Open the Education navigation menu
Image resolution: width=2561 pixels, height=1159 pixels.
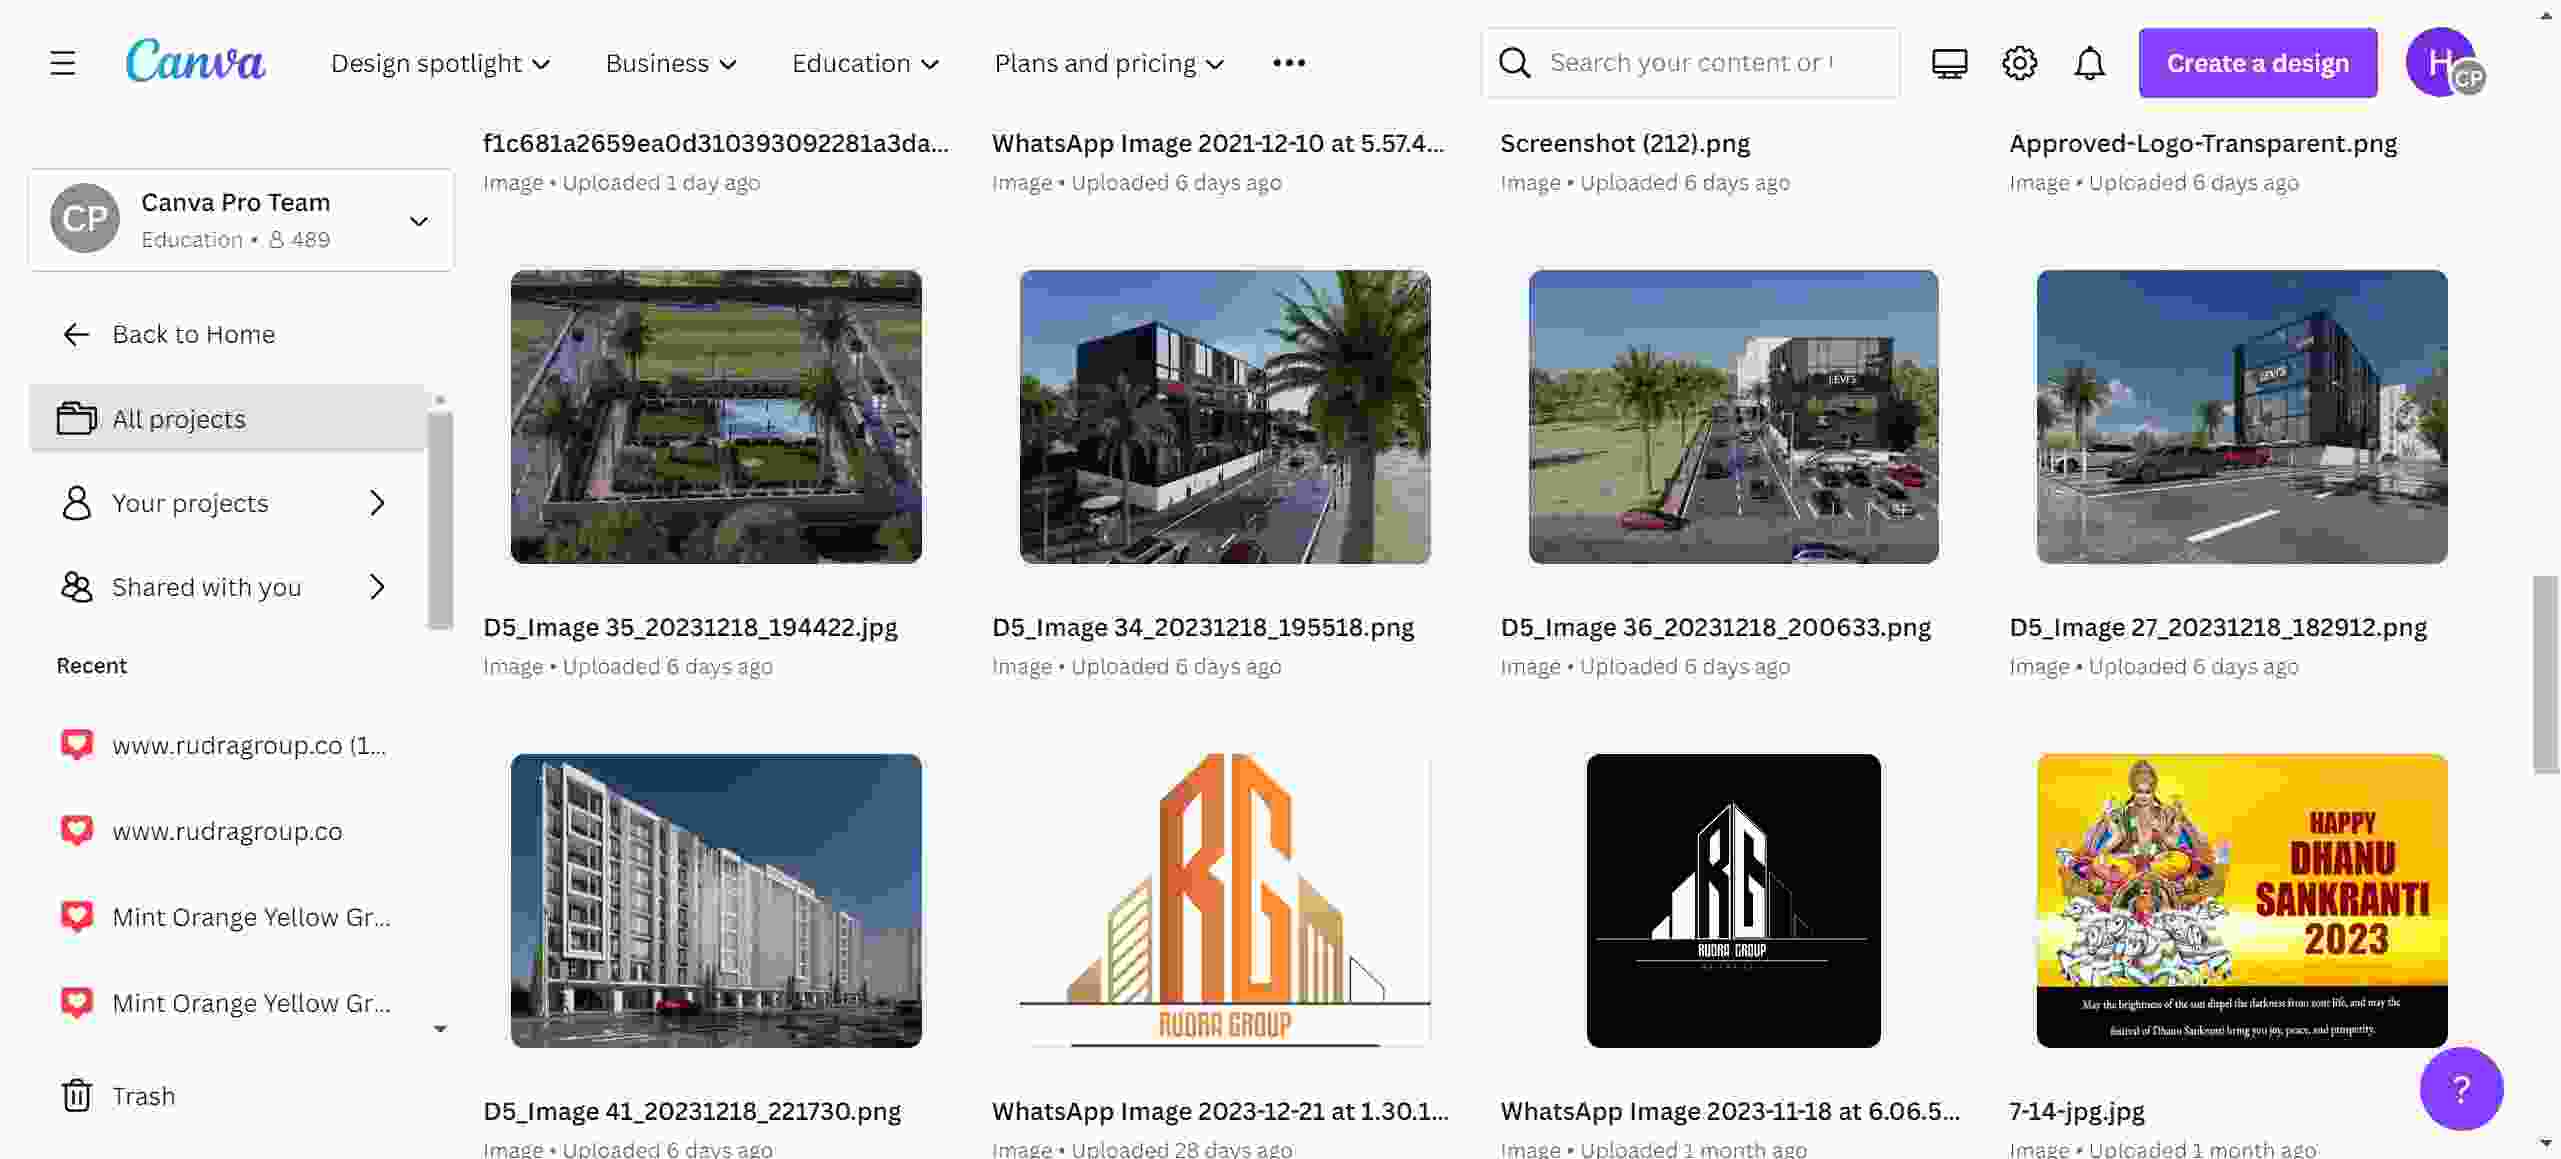[865, 63]
